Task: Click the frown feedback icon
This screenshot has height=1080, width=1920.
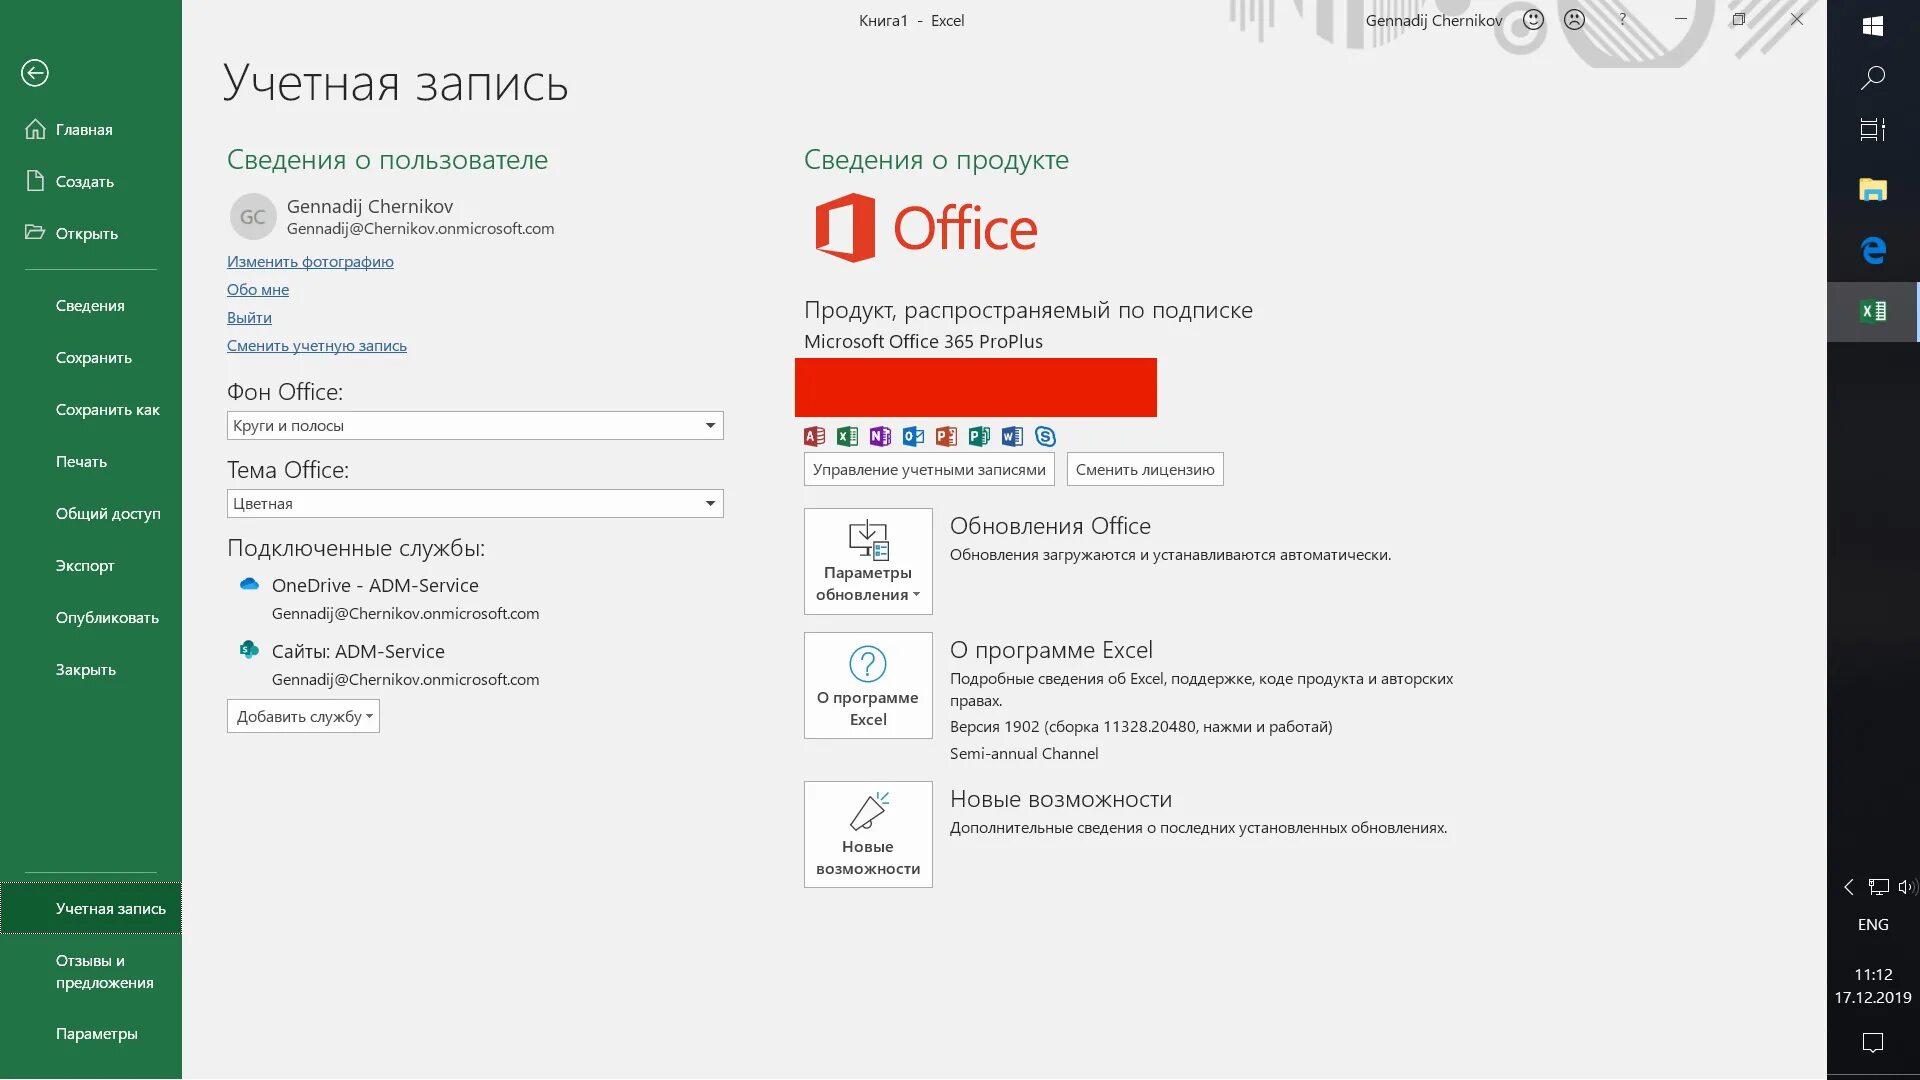Action: click(1575, 20)
